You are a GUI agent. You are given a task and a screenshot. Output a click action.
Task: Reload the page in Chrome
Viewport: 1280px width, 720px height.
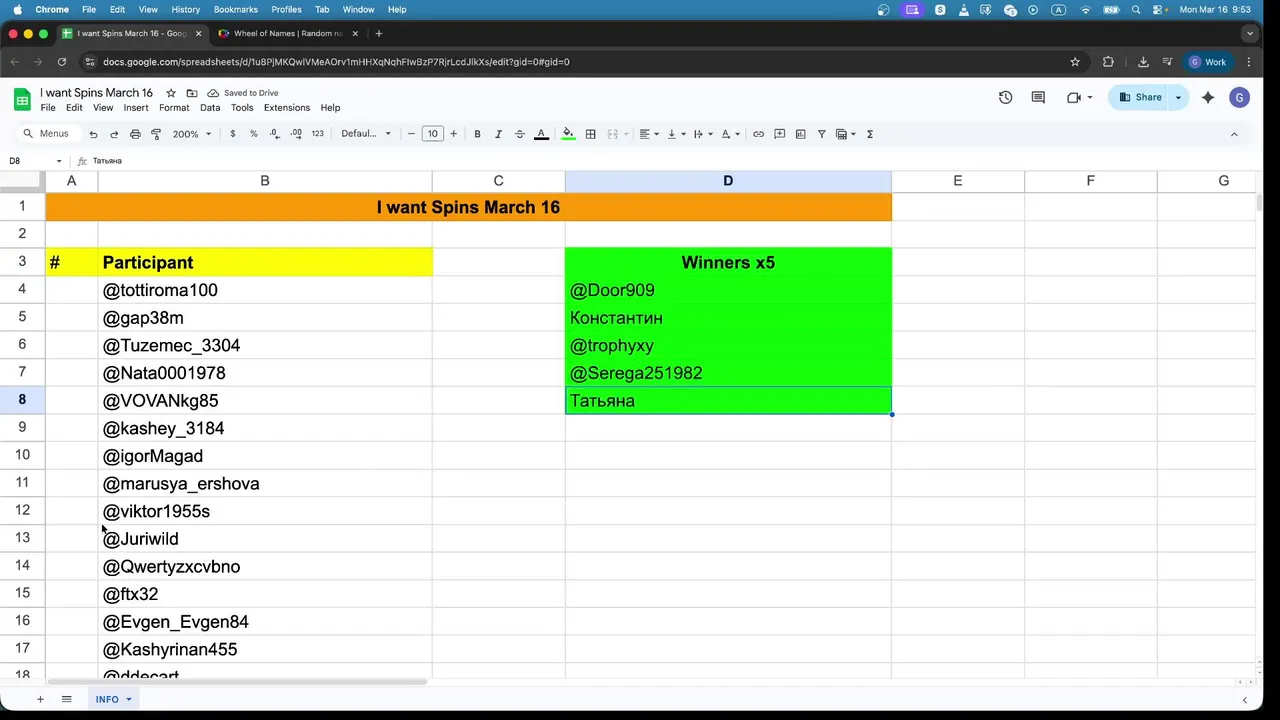click(62, 62)
